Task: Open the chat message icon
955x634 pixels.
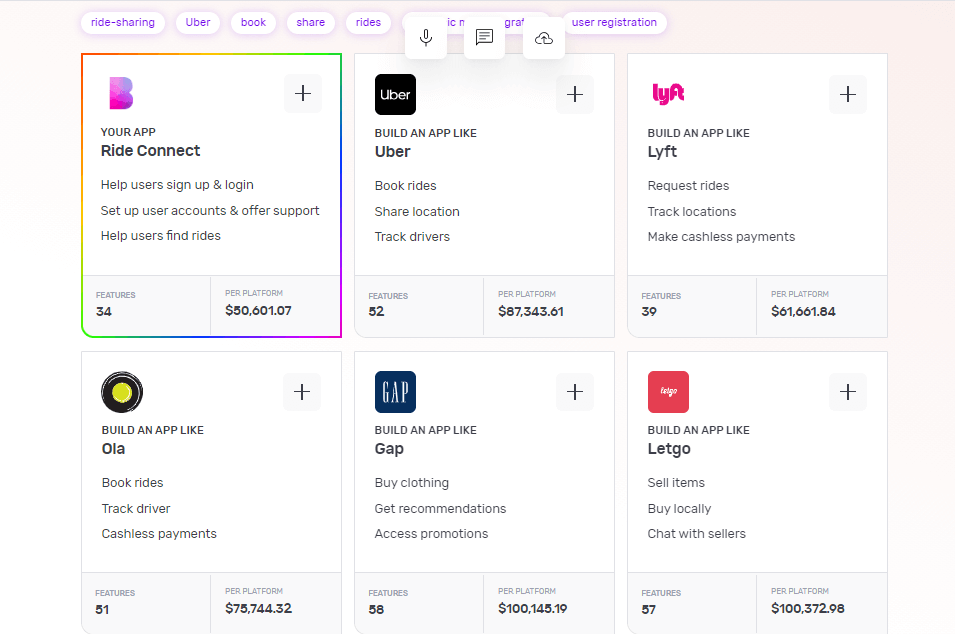Action: [484, 38]
